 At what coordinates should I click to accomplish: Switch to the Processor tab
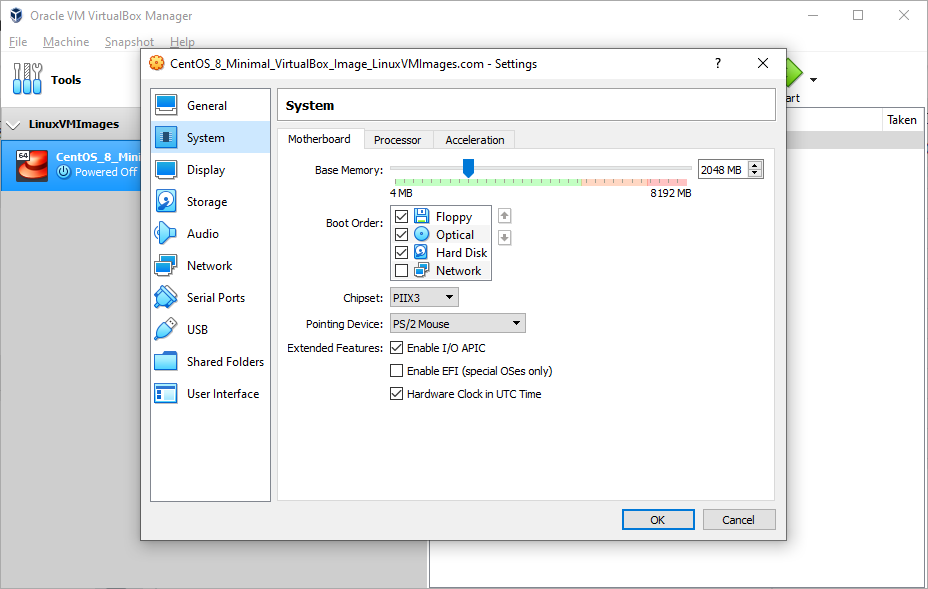pyautogui.click(x=398, y=140)
